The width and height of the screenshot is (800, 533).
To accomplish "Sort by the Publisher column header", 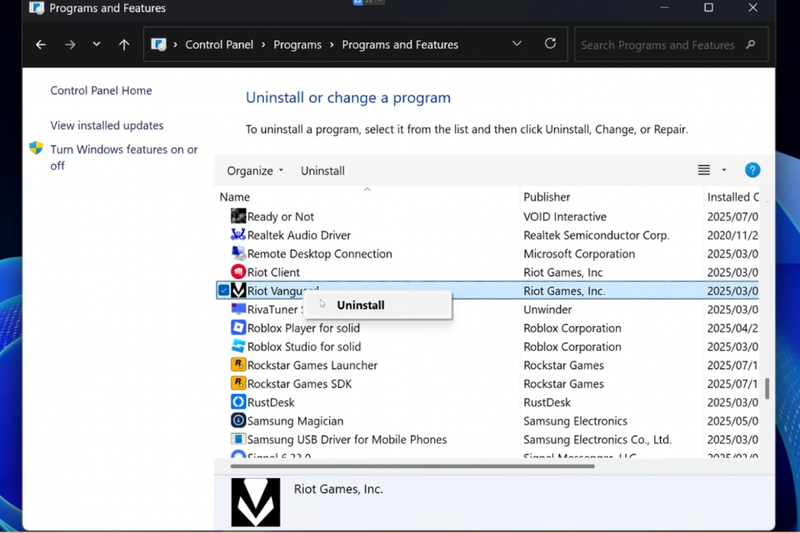I will (546, 197).
